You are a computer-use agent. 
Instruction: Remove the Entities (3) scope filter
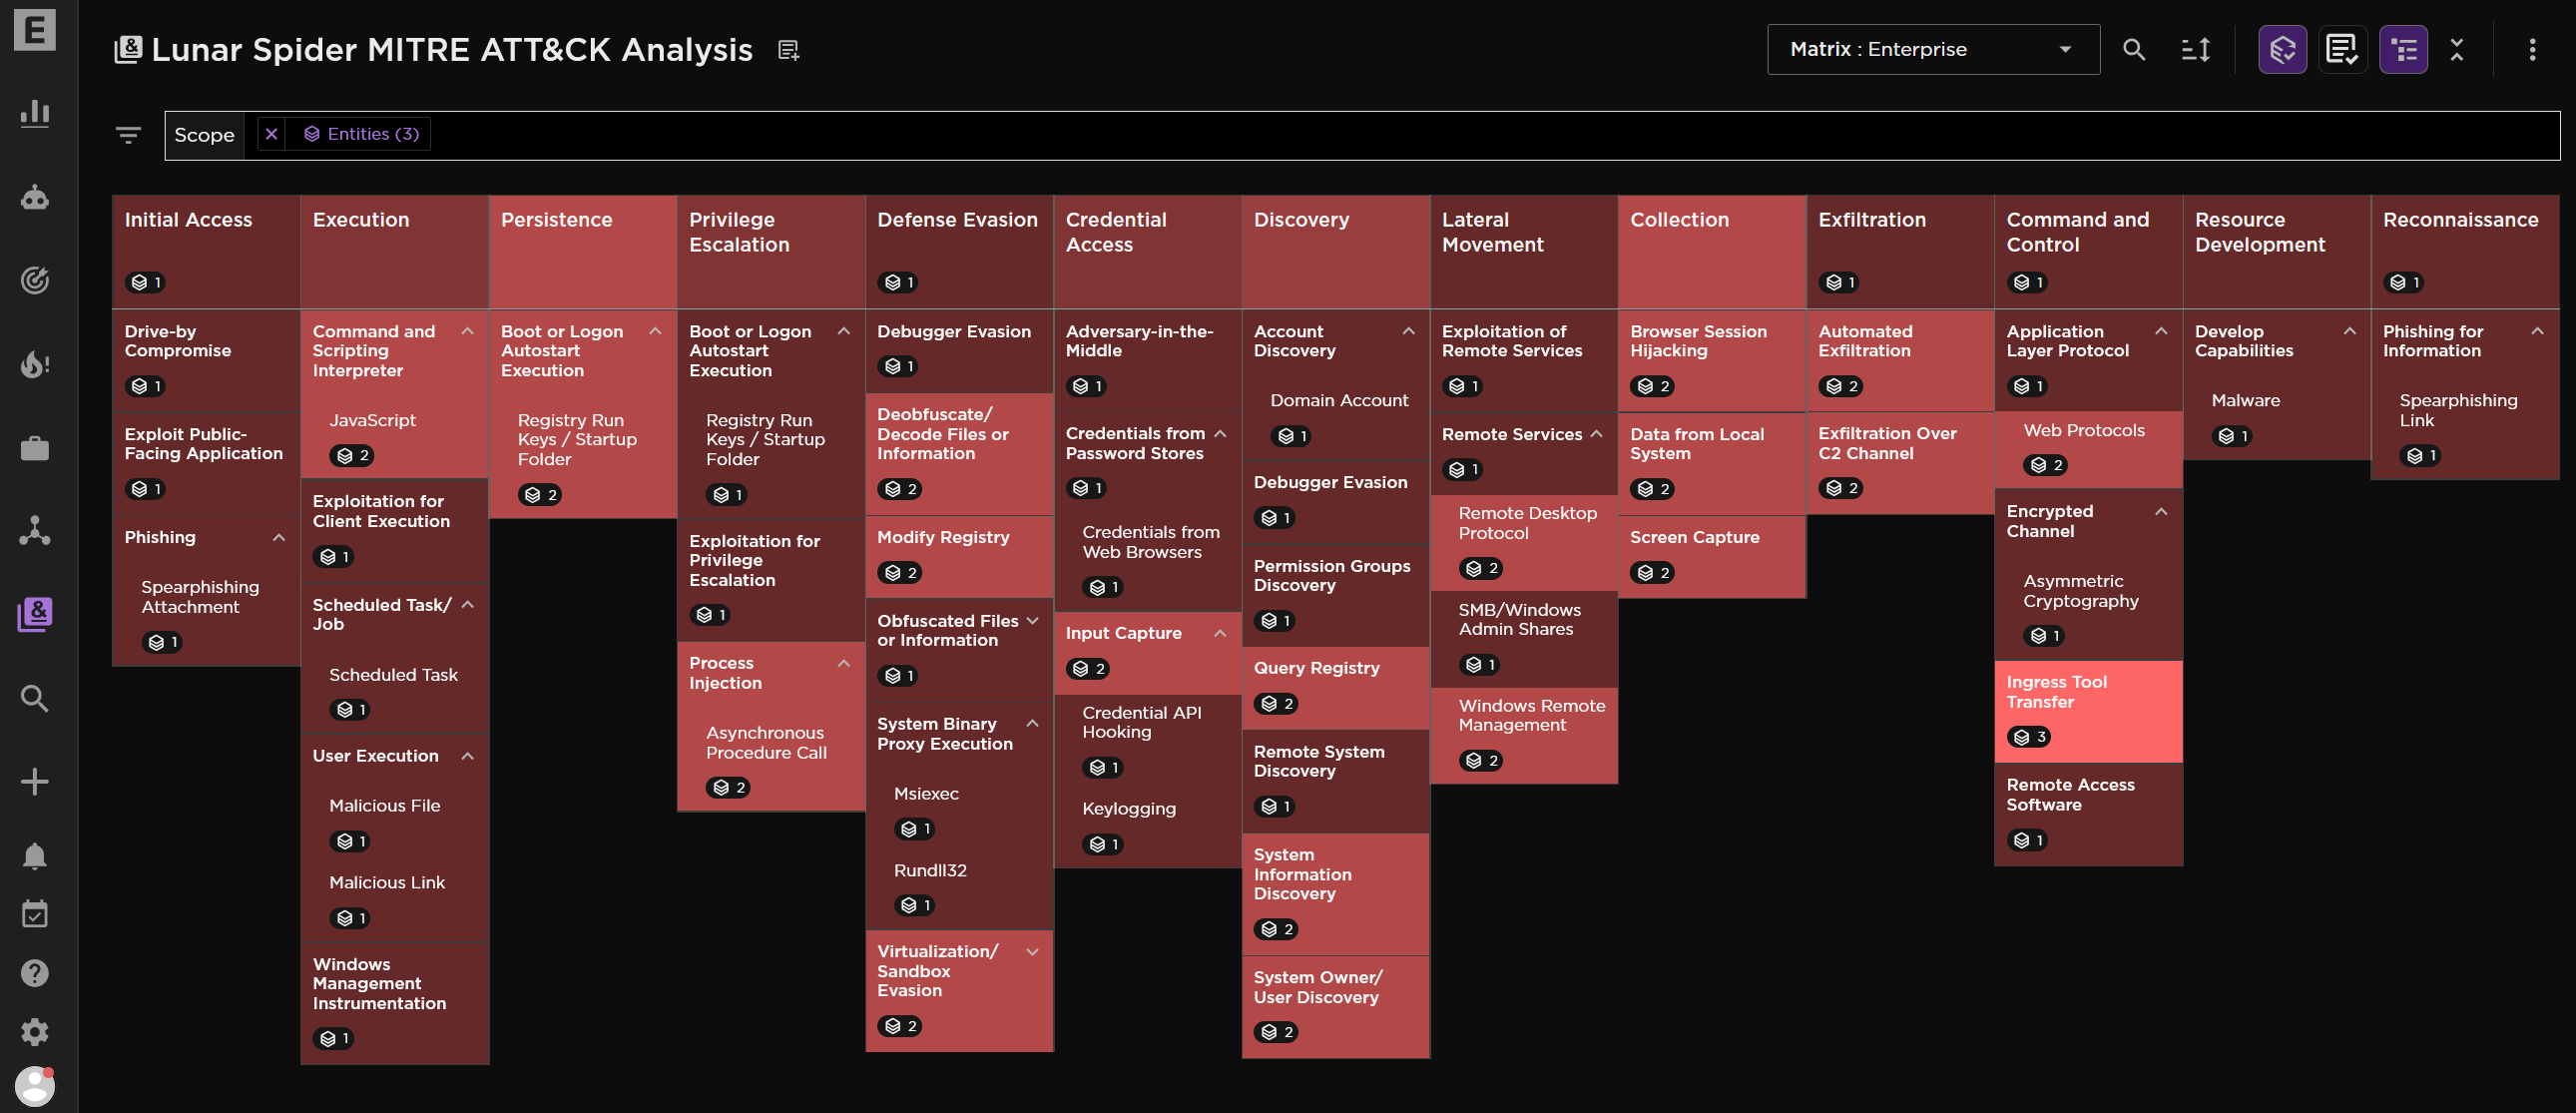[x=271, y=134]
